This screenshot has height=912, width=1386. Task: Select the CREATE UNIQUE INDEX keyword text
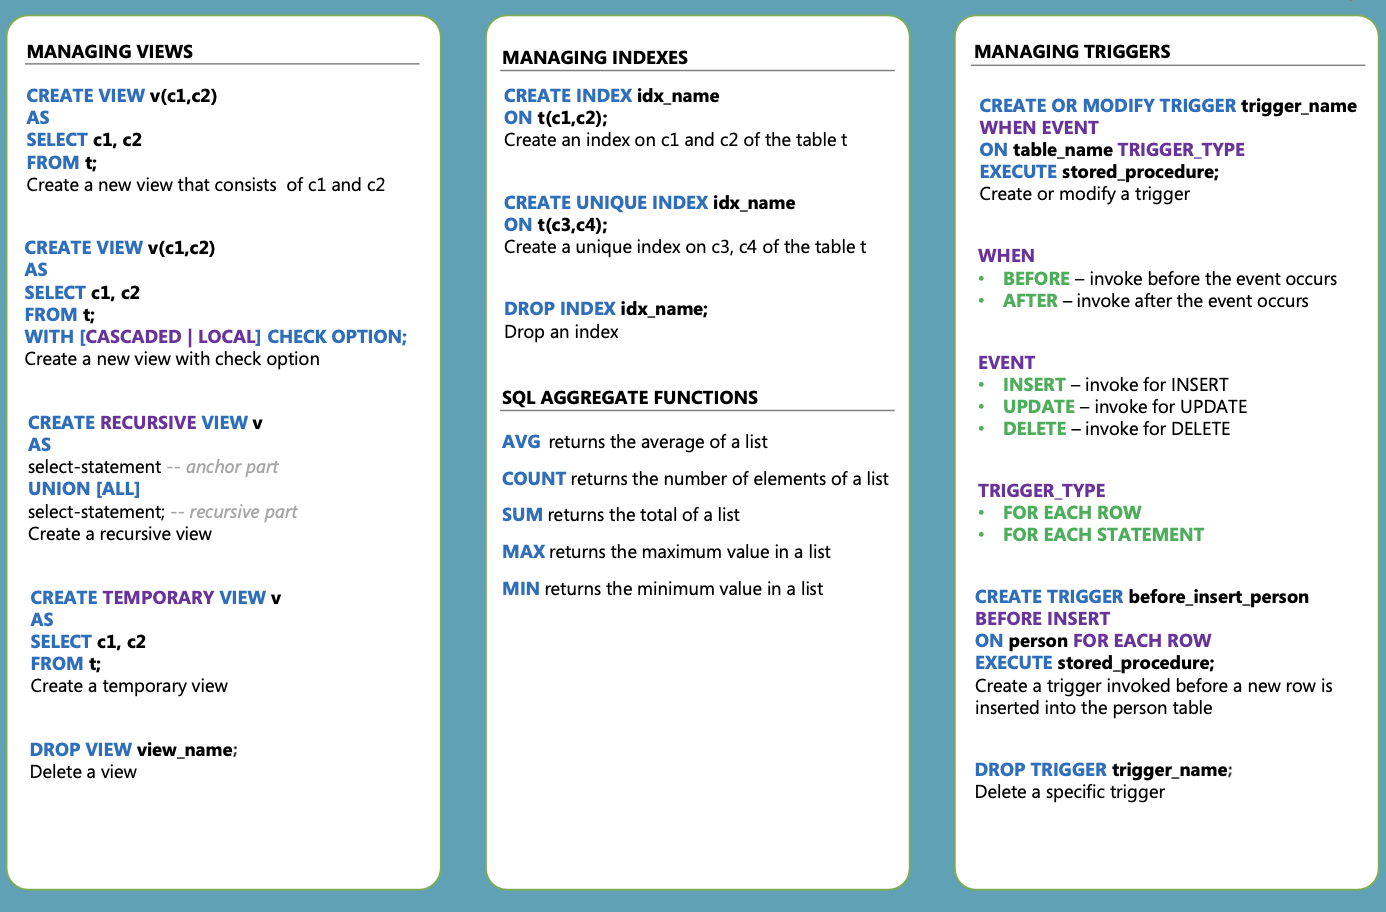click(605, 202)
